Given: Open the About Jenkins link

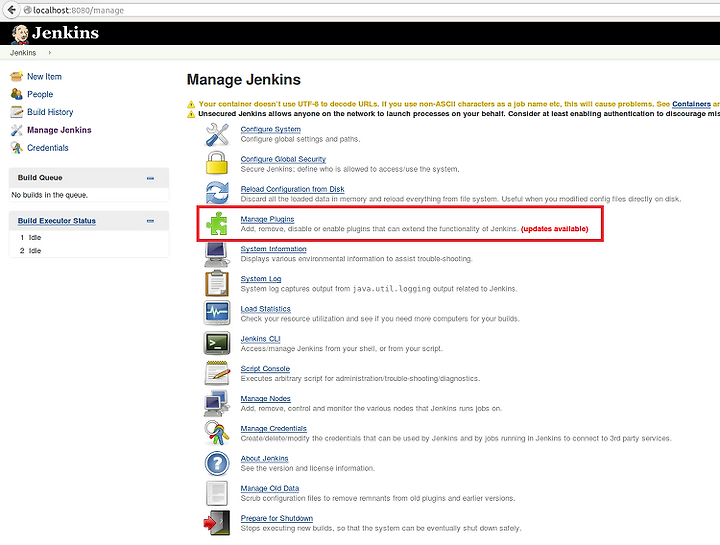Looking at the screenshot, I should coord(264,458).
